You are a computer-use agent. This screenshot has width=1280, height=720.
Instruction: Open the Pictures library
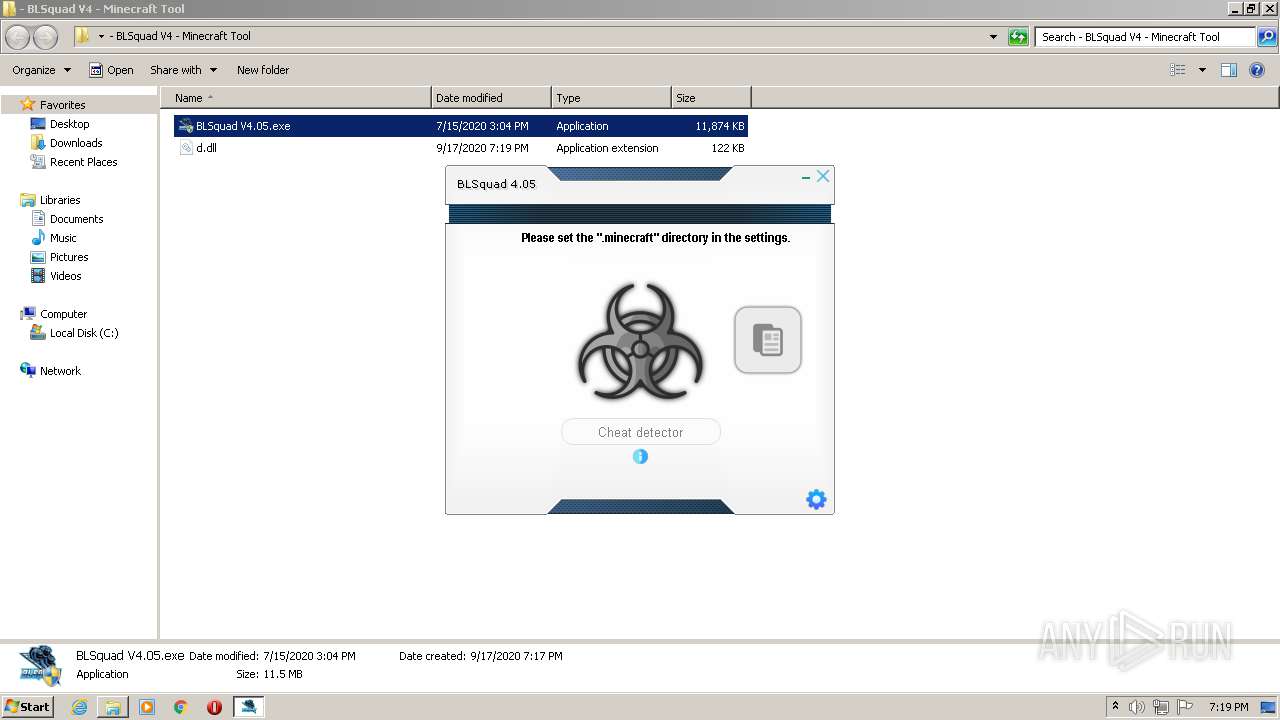click(69, 257)
